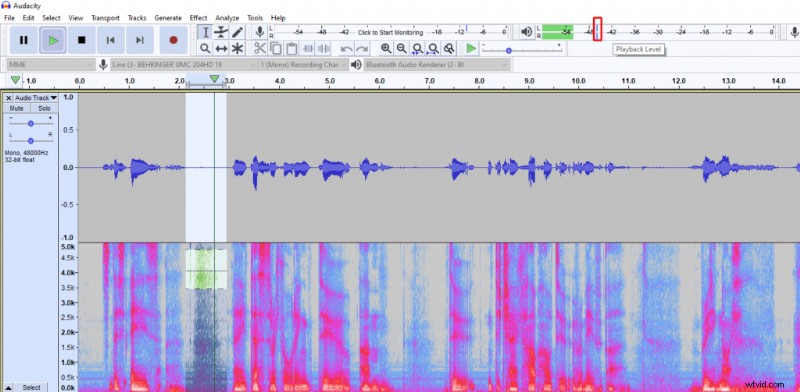Click Click to Start Monitoring on recording meter
This screenshot has width=800, height=392.
390,32
